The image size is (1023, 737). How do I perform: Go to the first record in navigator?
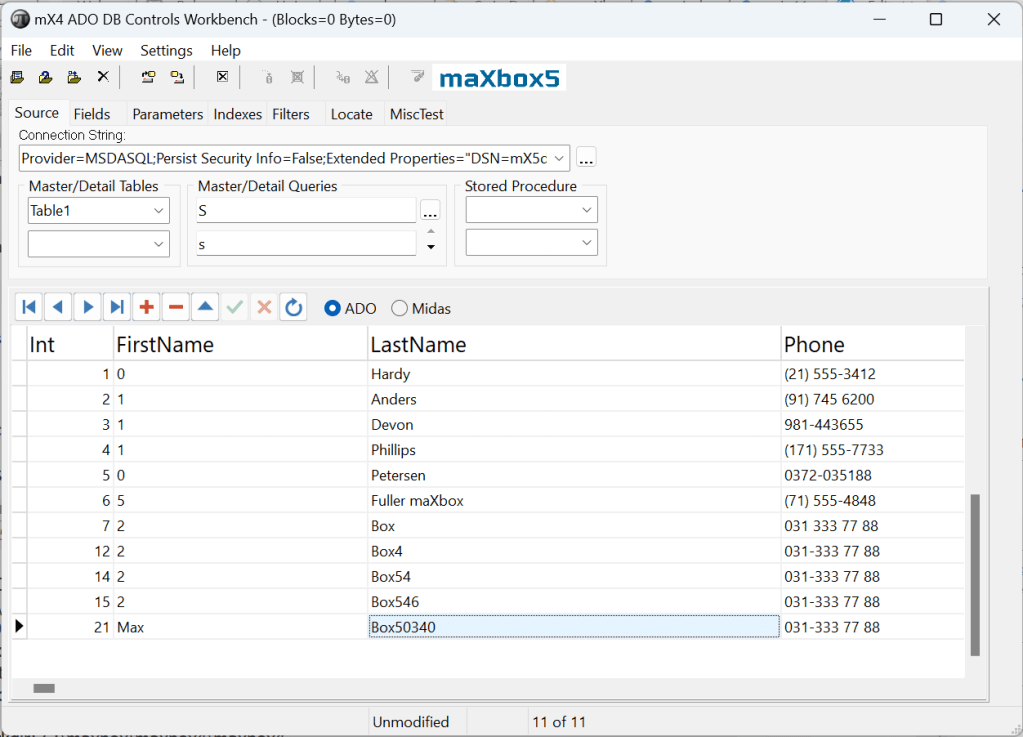pos(29,308)
